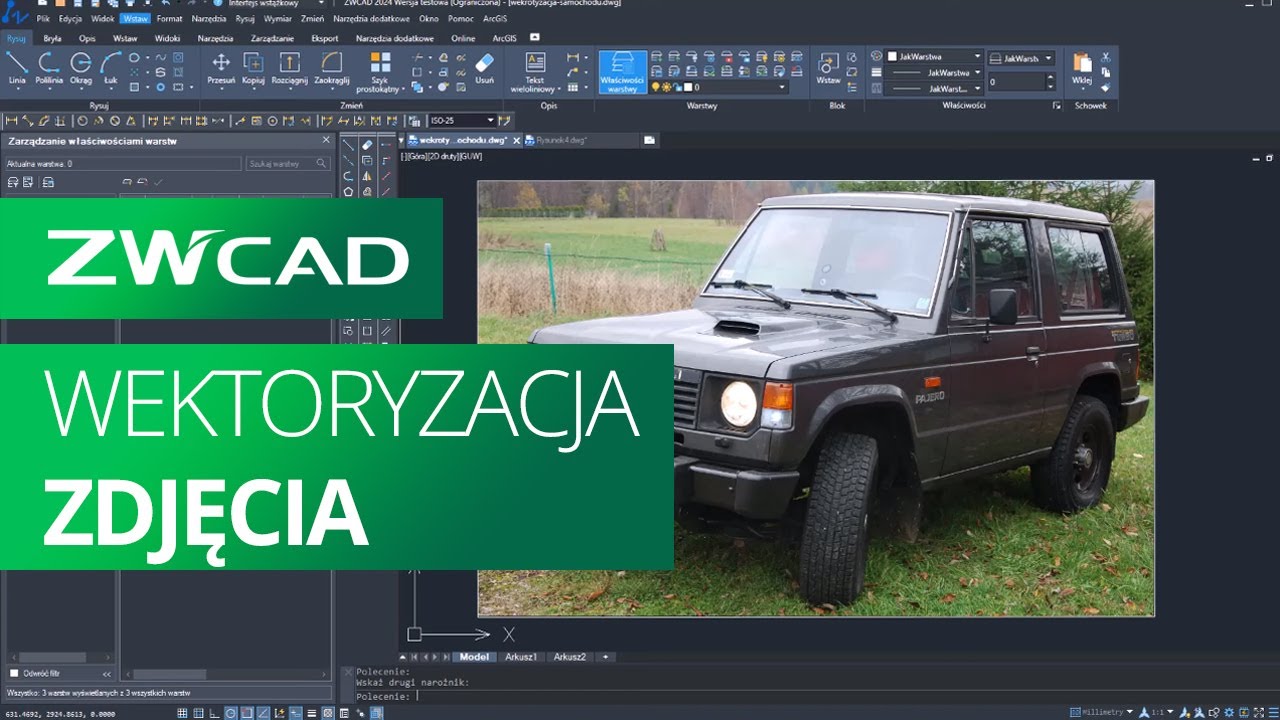1280x720 pixels.
Task: Click the Usuń eraser tool
Action: point(484,68)
